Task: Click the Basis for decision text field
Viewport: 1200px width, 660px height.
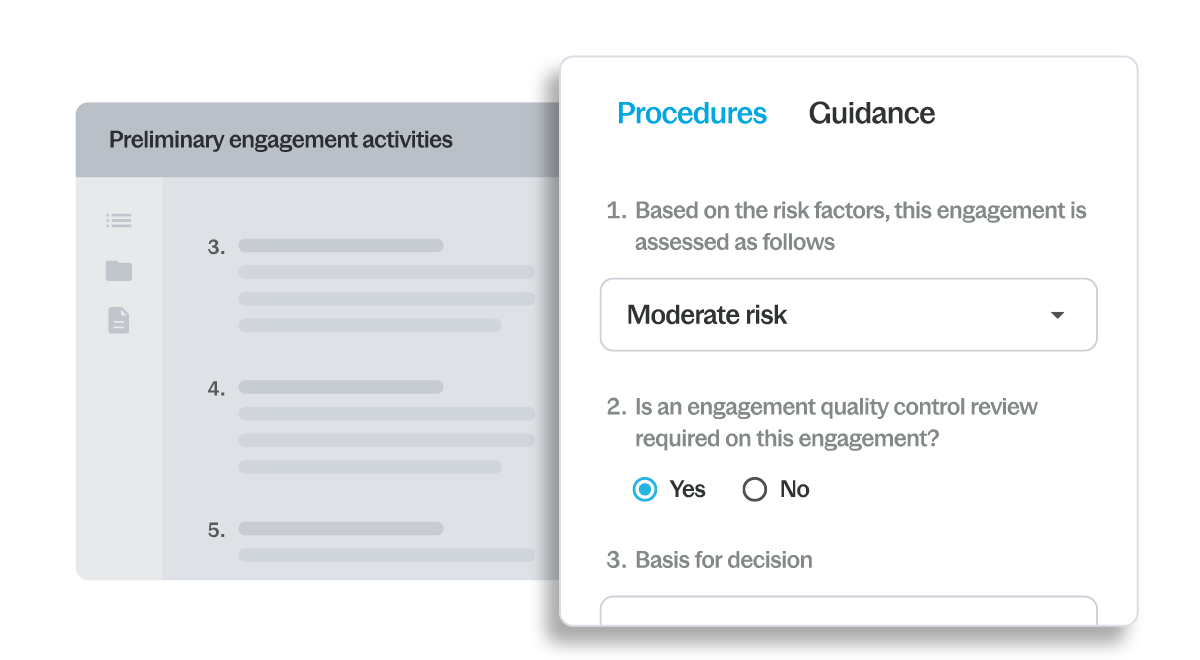Action: coord(848,611)
